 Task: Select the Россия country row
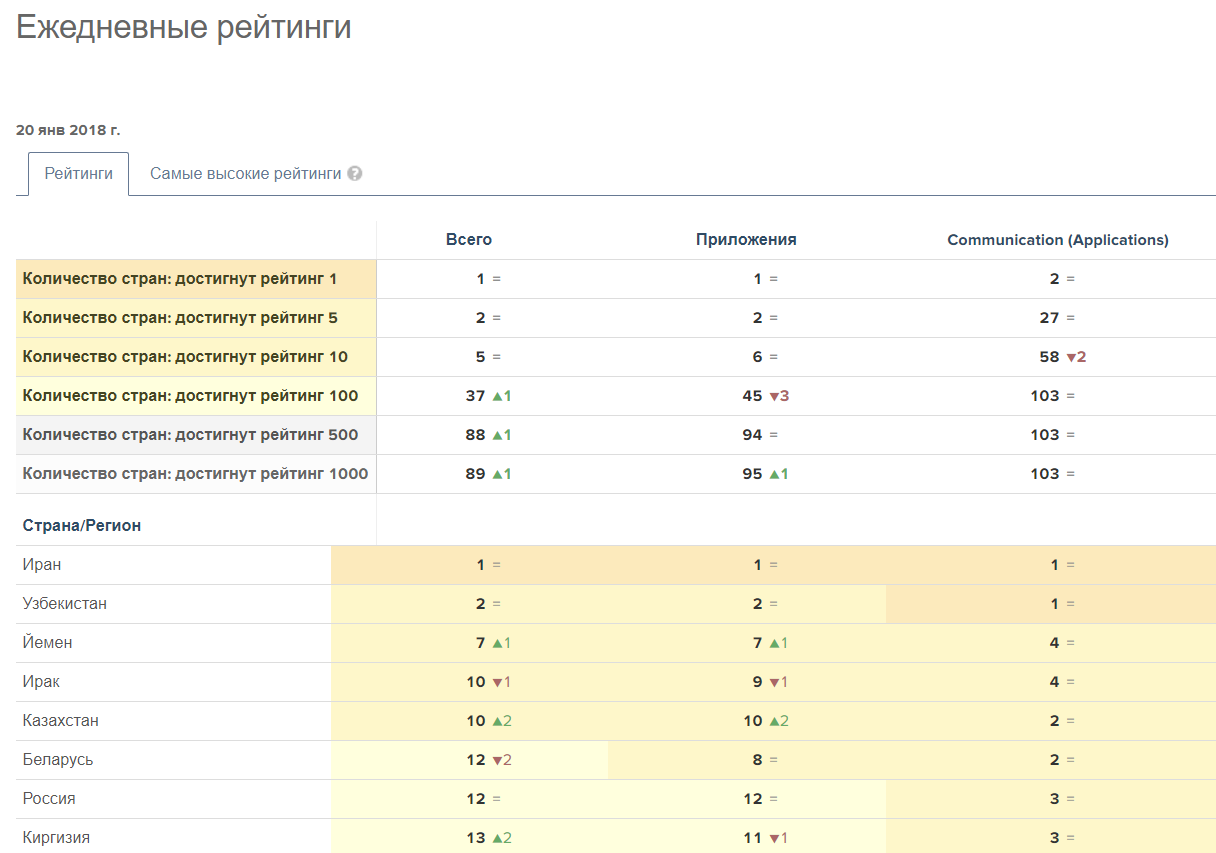tap(49, 799)
